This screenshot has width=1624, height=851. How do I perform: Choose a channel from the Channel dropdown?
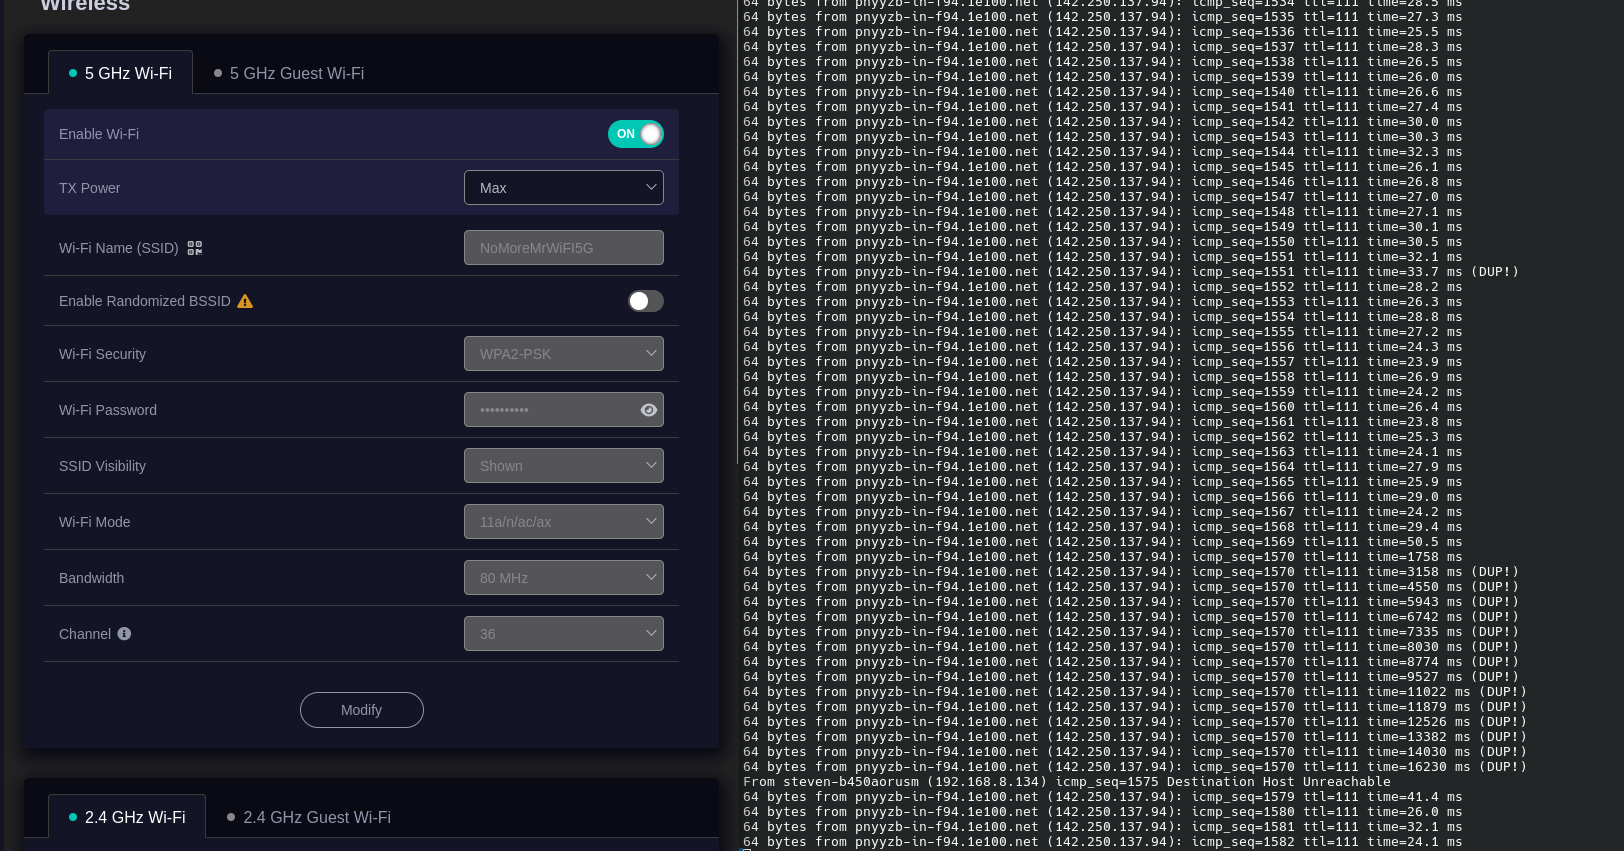point(563,634)
